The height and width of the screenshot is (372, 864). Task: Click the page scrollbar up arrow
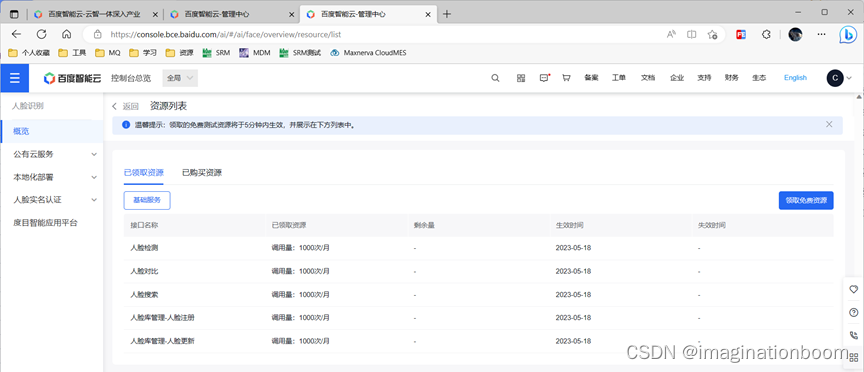(858, 97)
